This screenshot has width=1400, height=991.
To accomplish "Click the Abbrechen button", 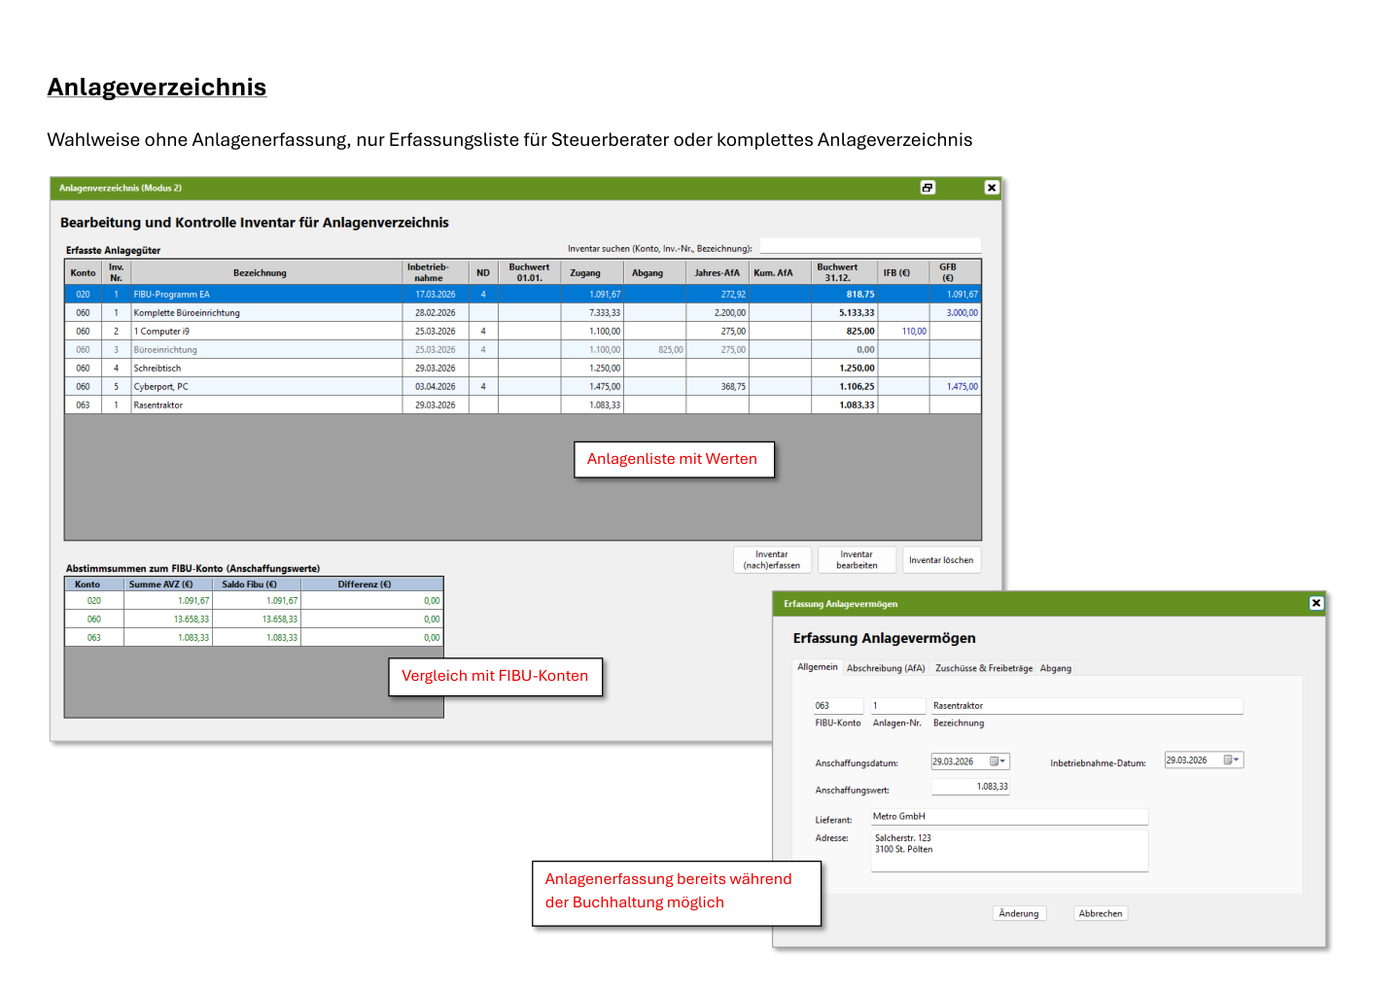I will click(x=1100, y=913).
